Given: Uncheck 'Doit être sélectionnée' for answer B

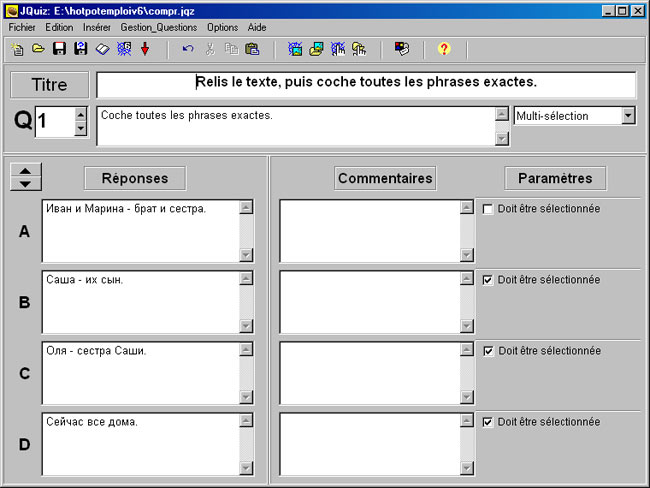Looking at the screenshot, I should [488, 280].
